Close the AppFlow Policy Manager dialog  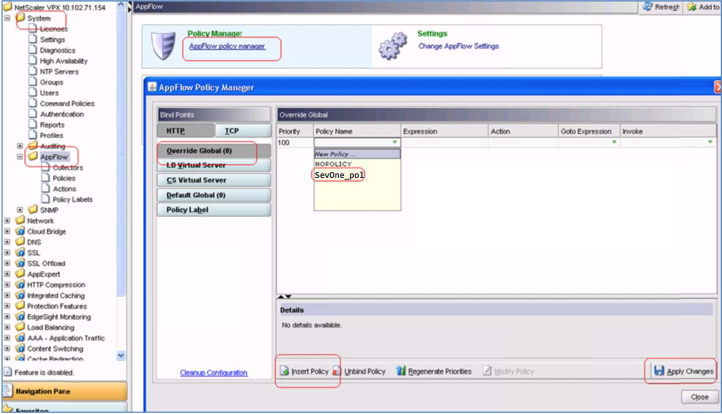tap(699, 397)
